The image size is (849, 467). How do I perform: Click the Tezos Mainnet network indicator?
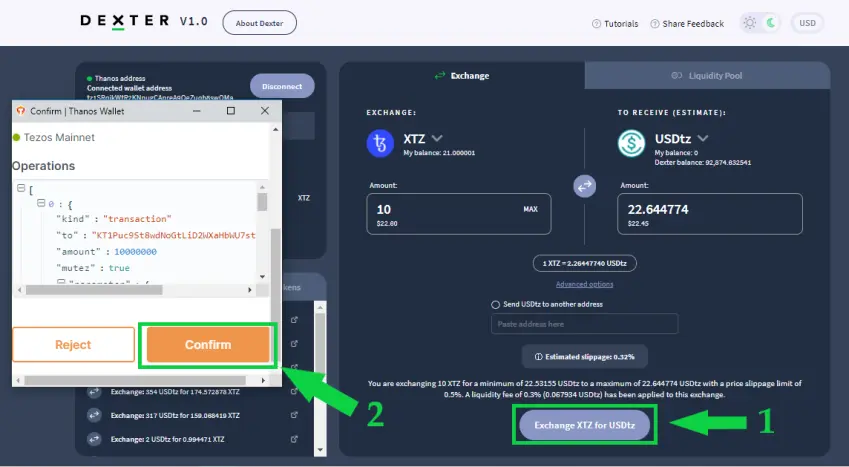pyautogui.click(x=54, y=138)
